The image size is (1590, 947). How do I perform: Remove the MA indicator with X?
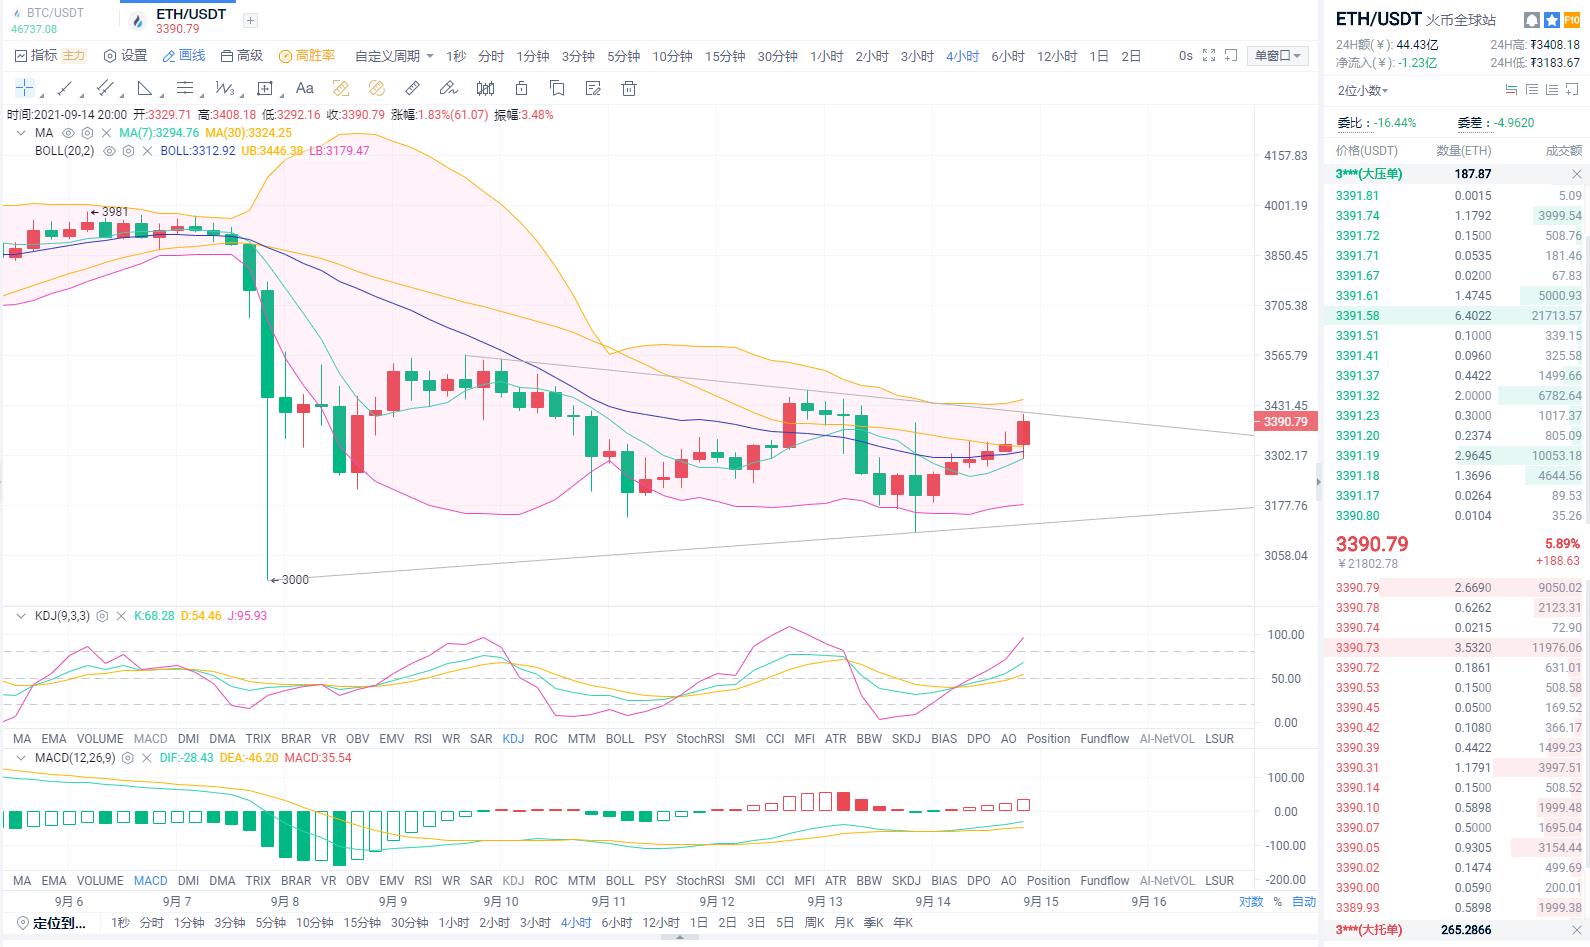tap(106, 133)
